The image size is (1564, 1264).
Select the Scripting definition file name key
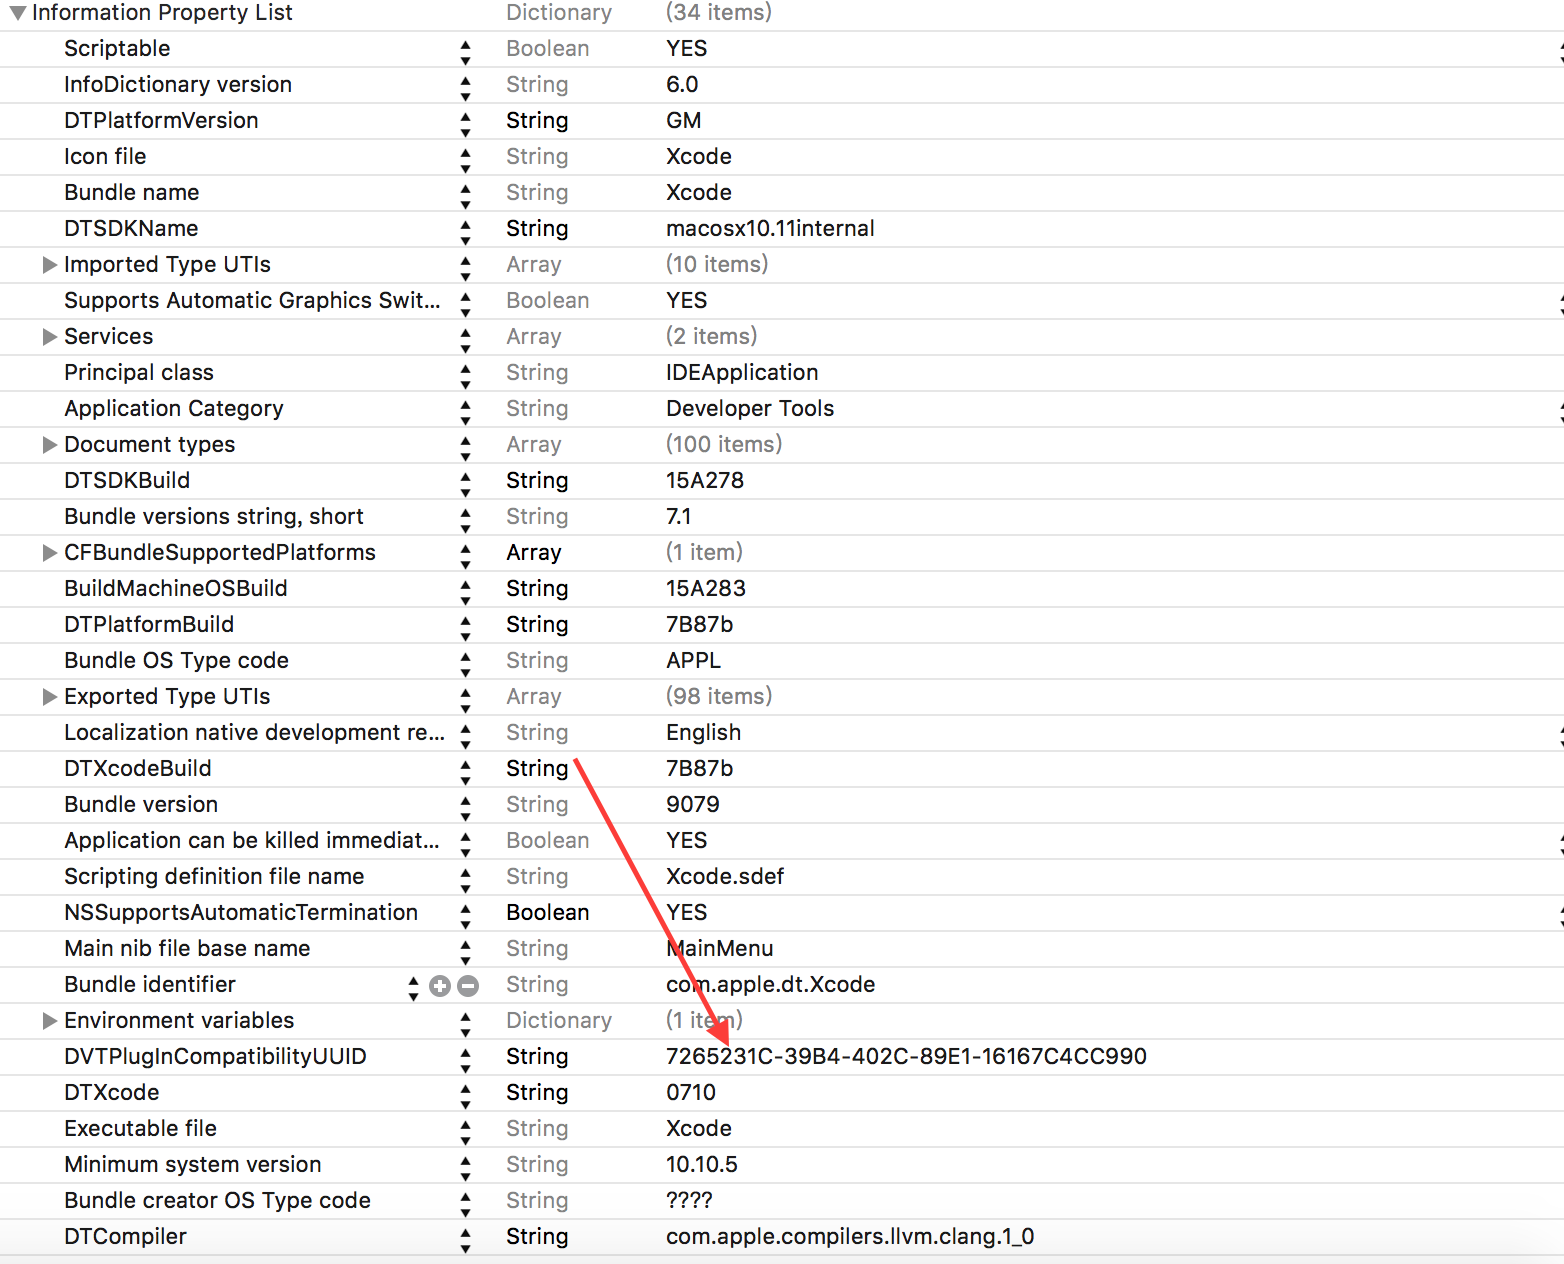click(x=214, y=877)
